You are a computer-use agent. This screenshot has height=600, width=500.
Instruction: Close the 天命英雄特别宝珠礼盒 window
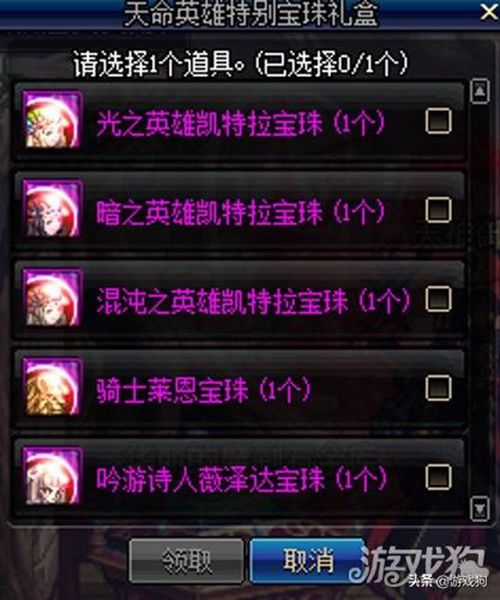489,11
